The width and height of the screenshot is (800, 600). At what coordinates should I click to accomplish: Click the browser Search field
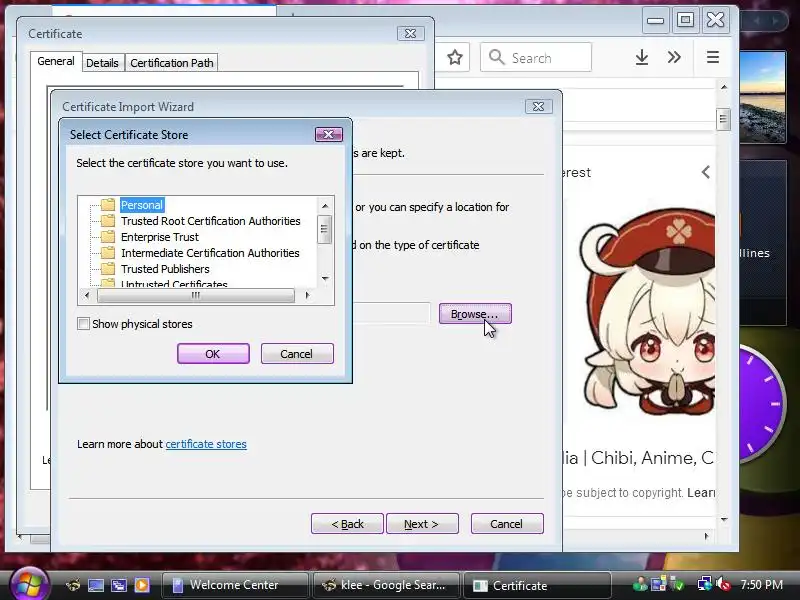point(536,57)
